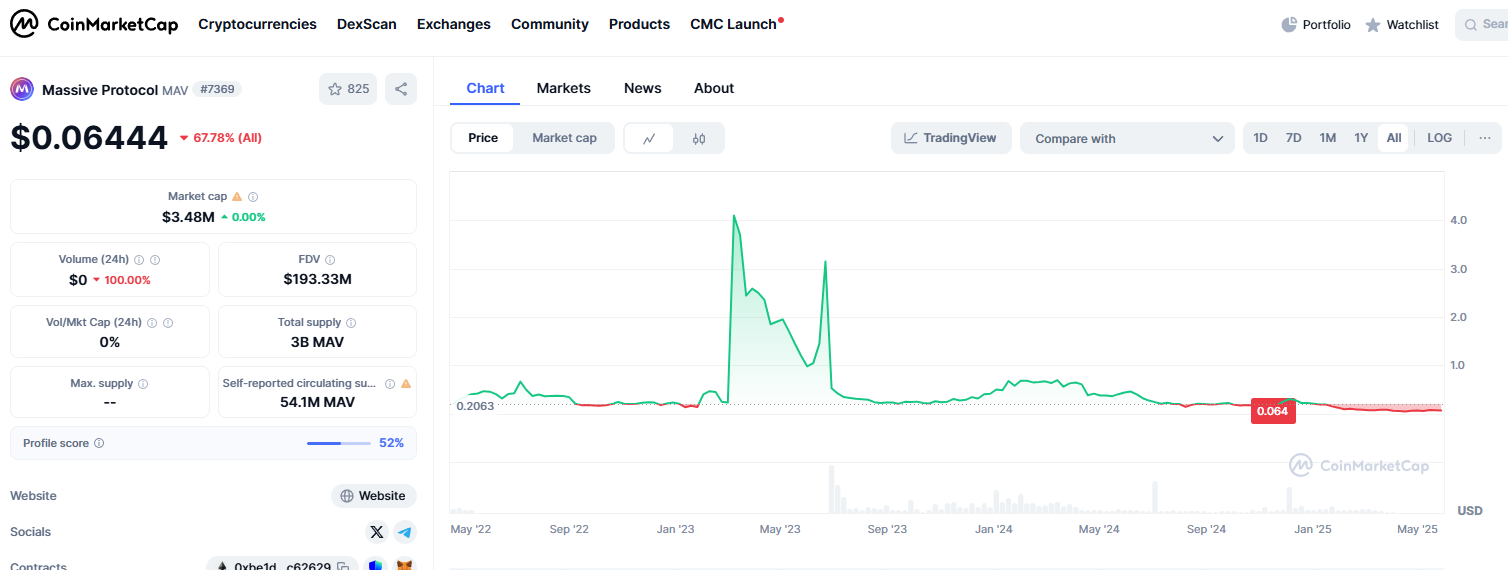This screenshot has height=570, width=1508.
Task: Click the Massive Protocol coin logo
Action: [22, 89]
